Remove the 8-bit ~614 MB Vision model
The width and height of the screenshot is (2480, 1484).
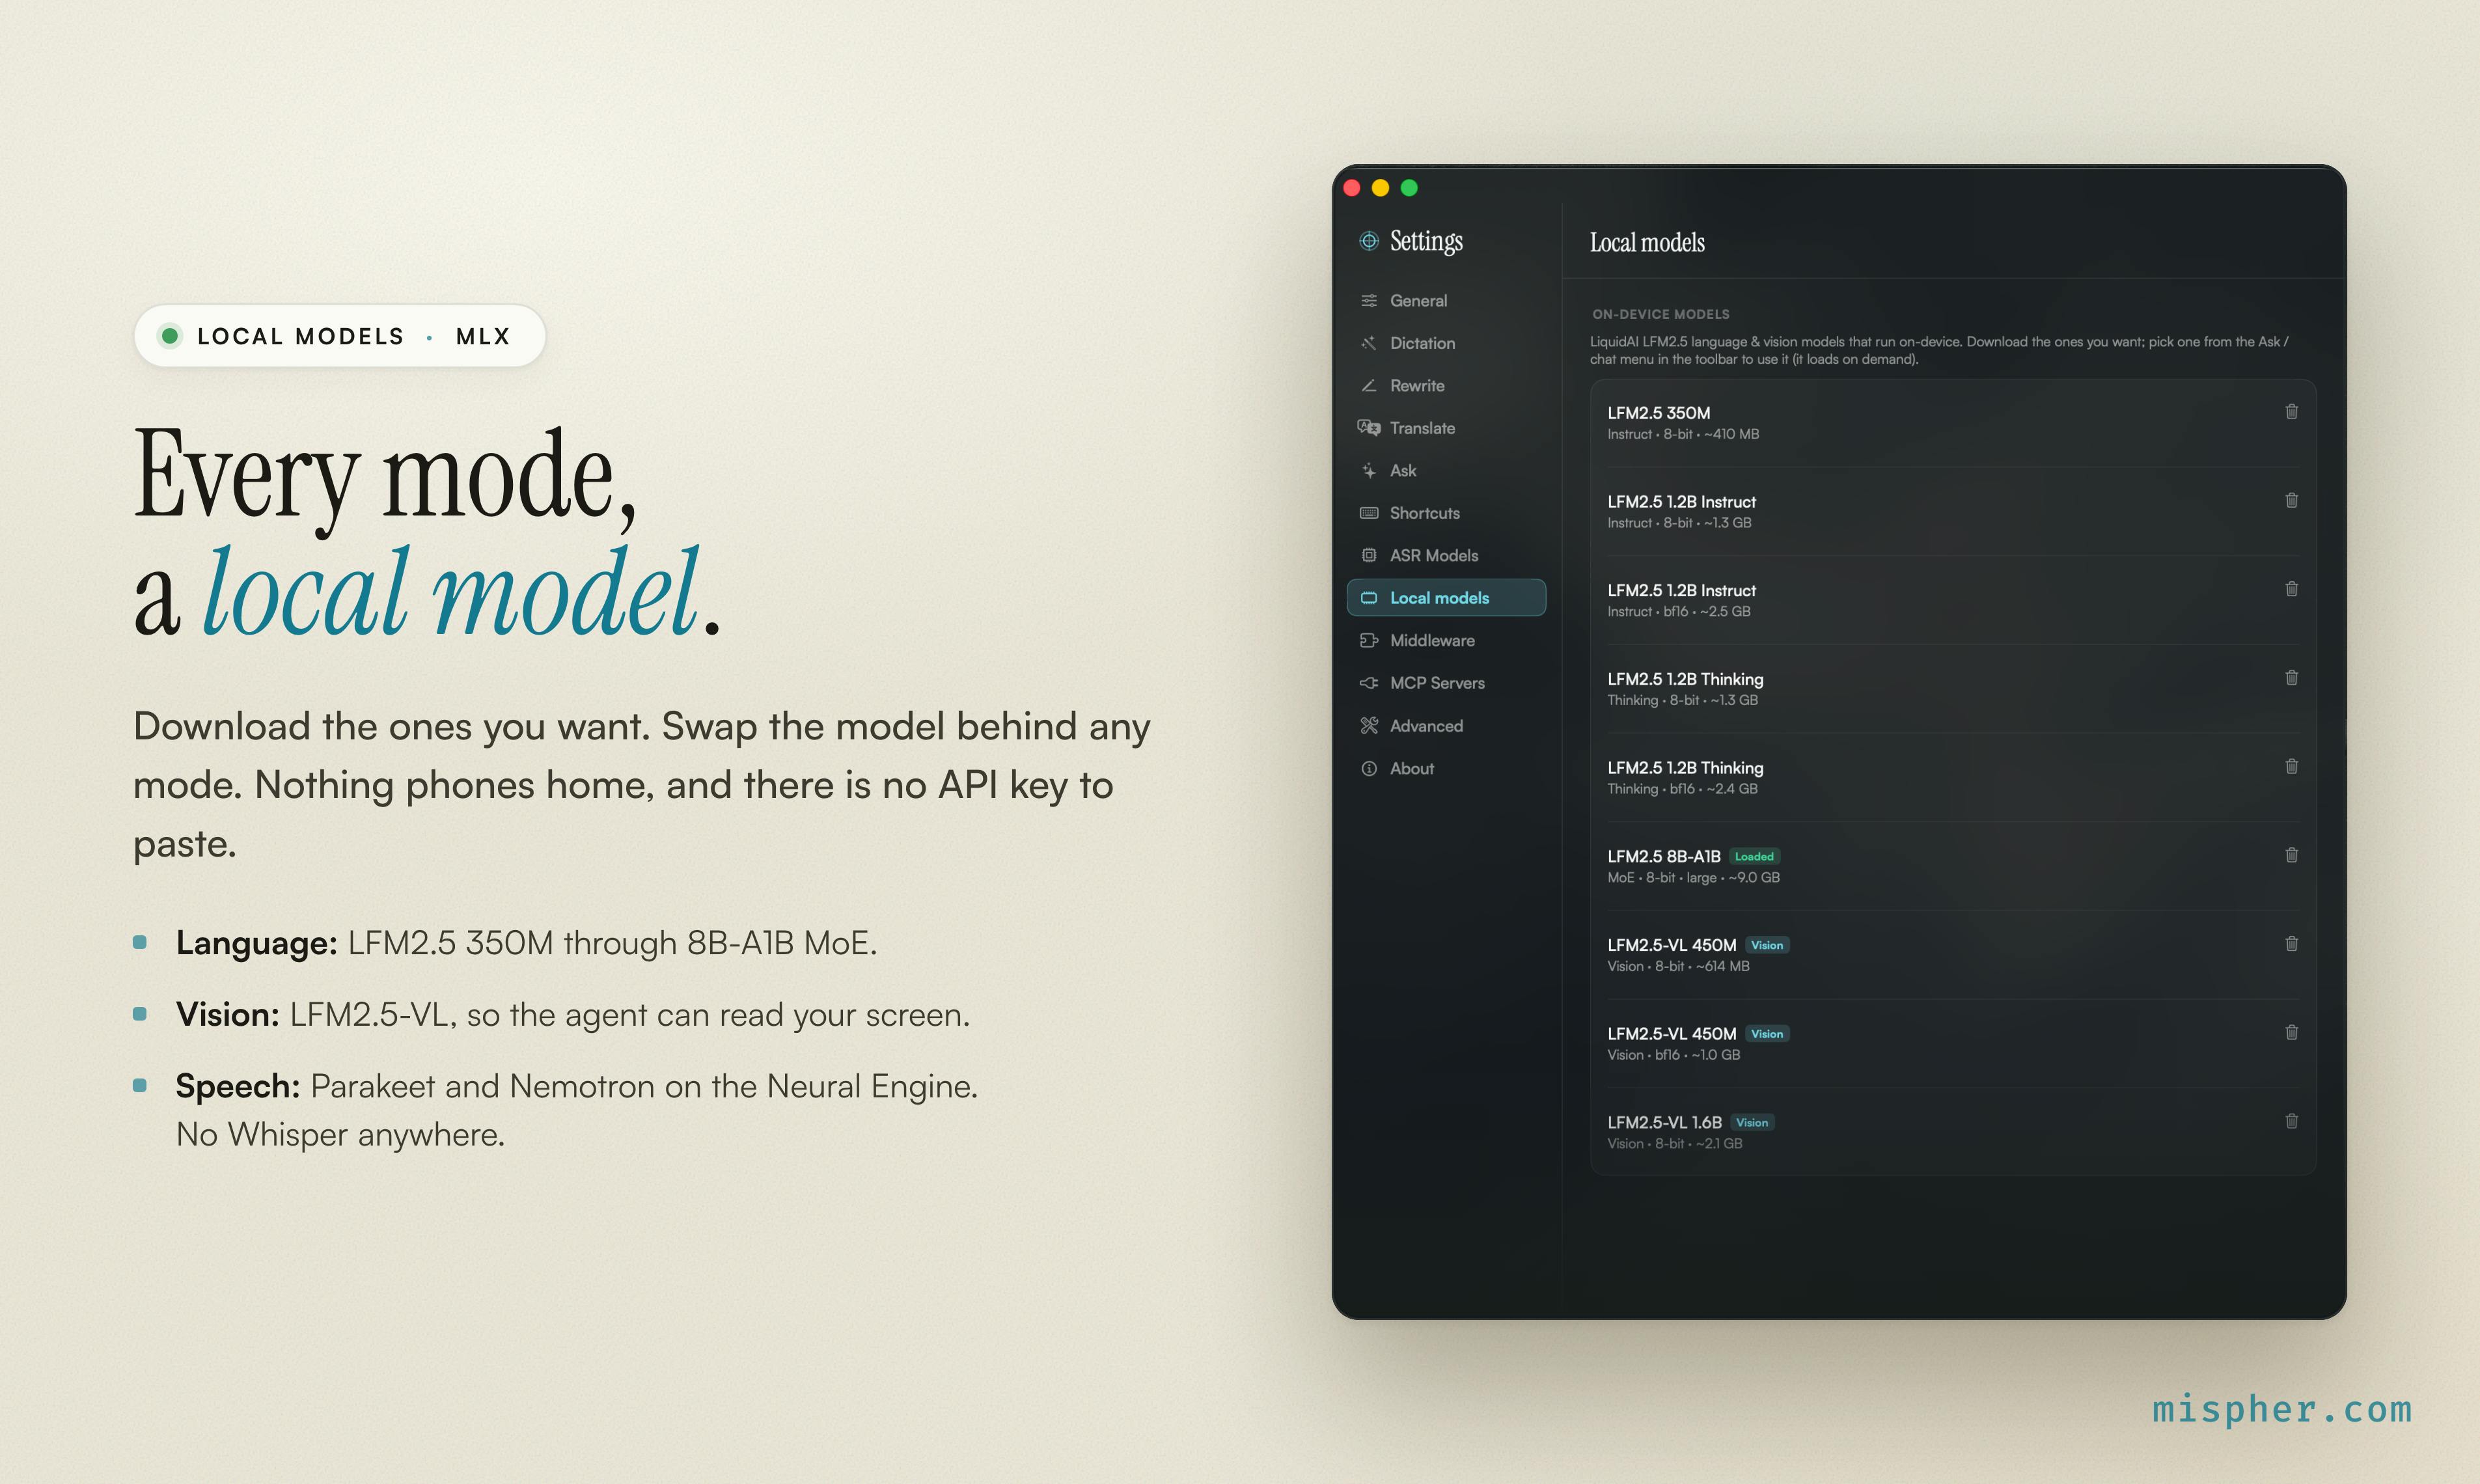(2291, 944)
